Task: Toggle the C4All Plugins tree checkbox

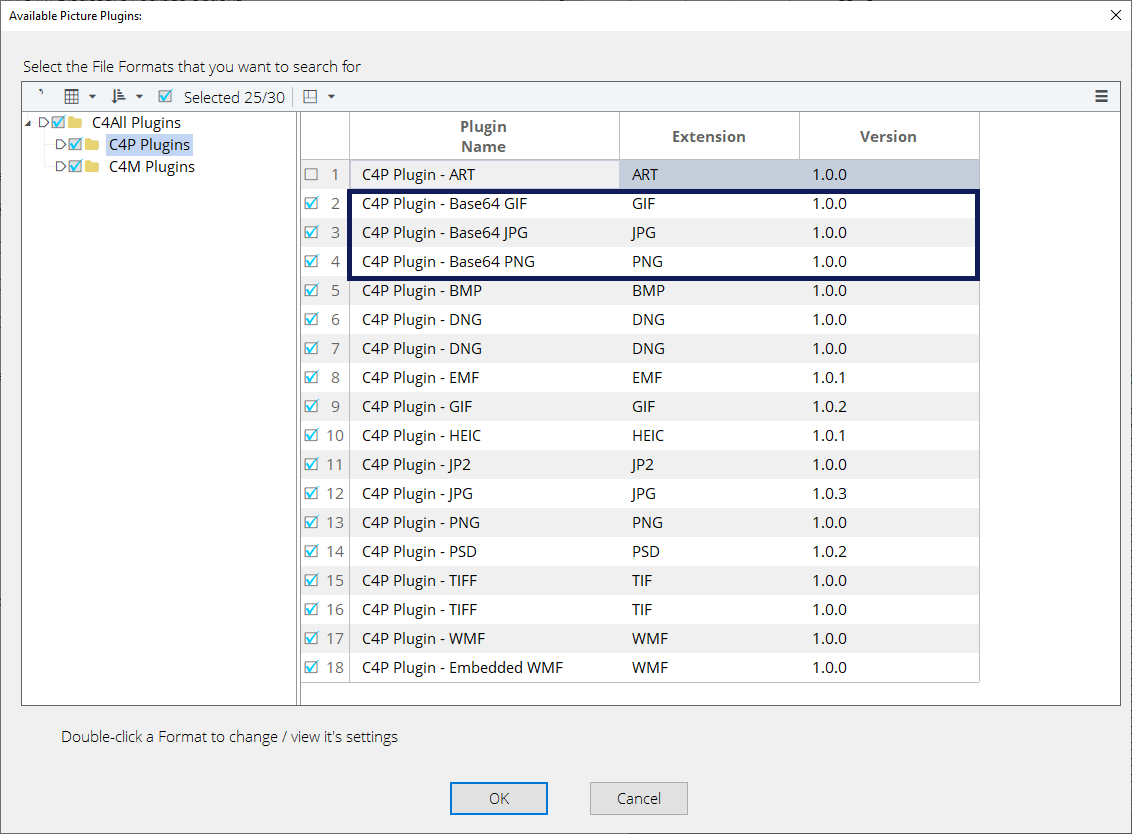Action: [x=58, y=122]
